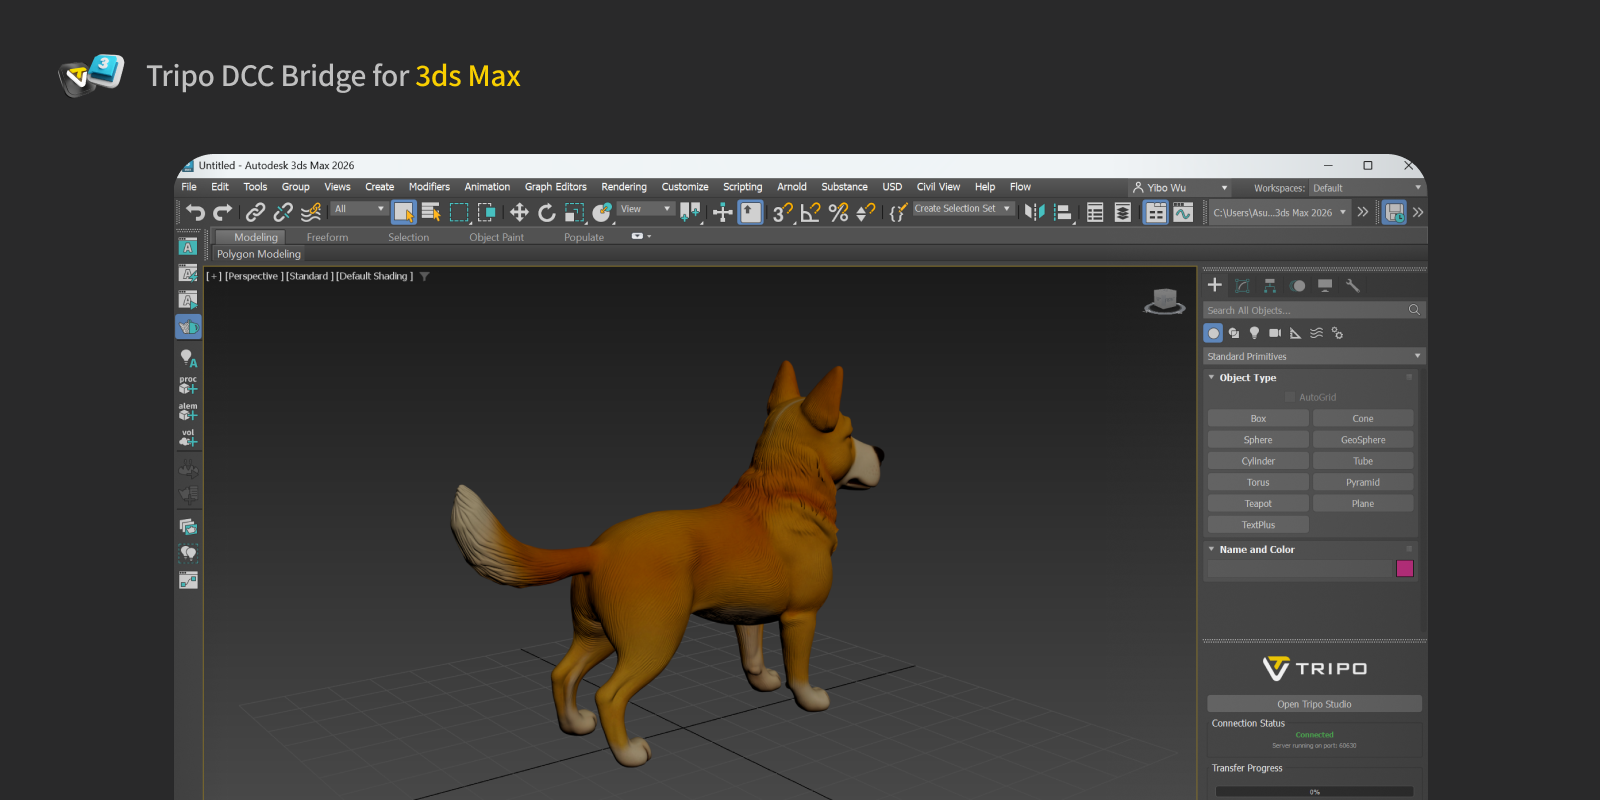Open the Utilities wrench panel
The width and height of the screenshot is (1600, 800).
click(x=1353, y=286)
